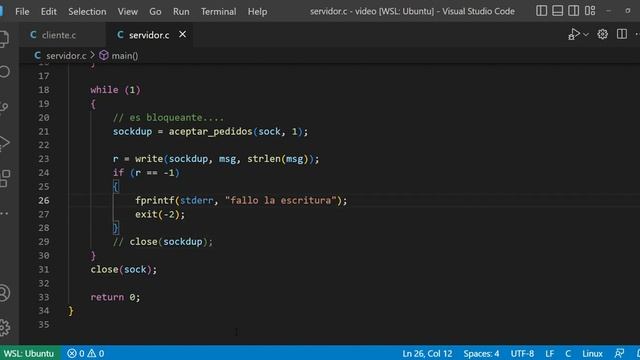Viewport: 640px width, 360px height.
Task: Open the Go menu
Action: coord(155,11)
